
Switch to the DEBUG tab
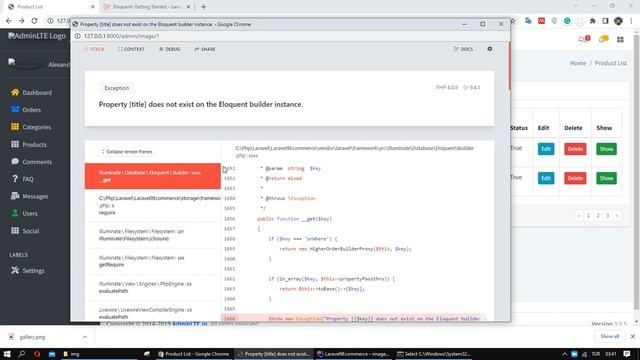point(169,49)
